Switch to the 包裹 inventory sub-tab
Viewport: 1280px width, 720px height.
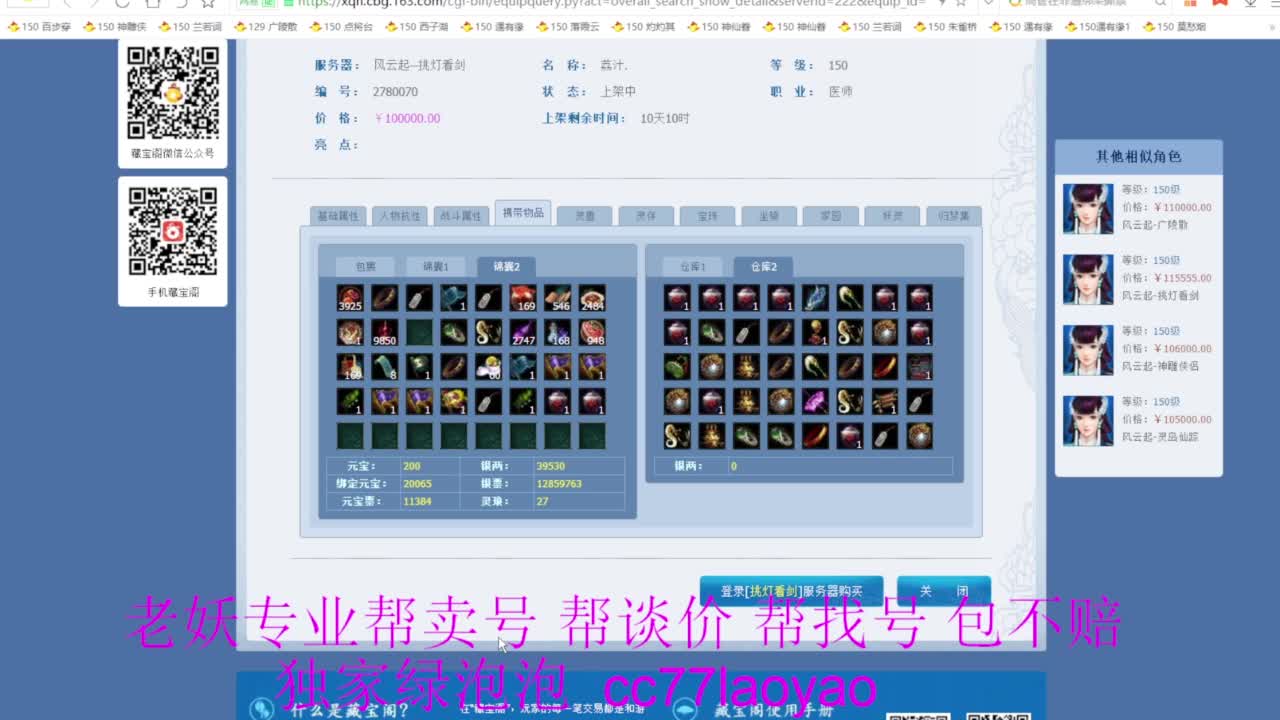coord(365,267)
